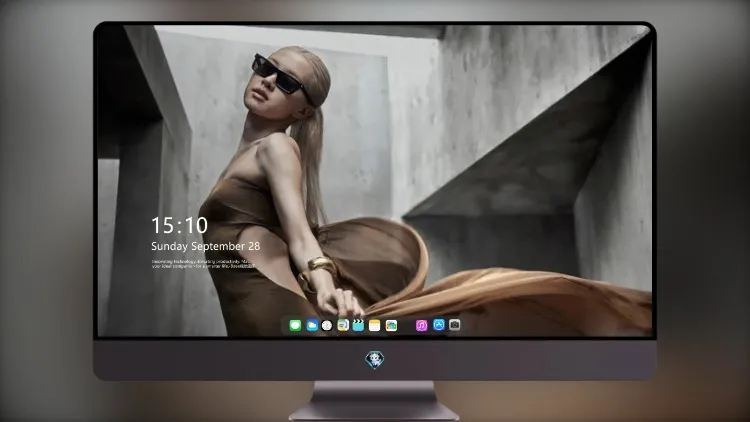Open the blue App Store icon
750x422 pixels.
pyautogui.click(x=439, y=325)
